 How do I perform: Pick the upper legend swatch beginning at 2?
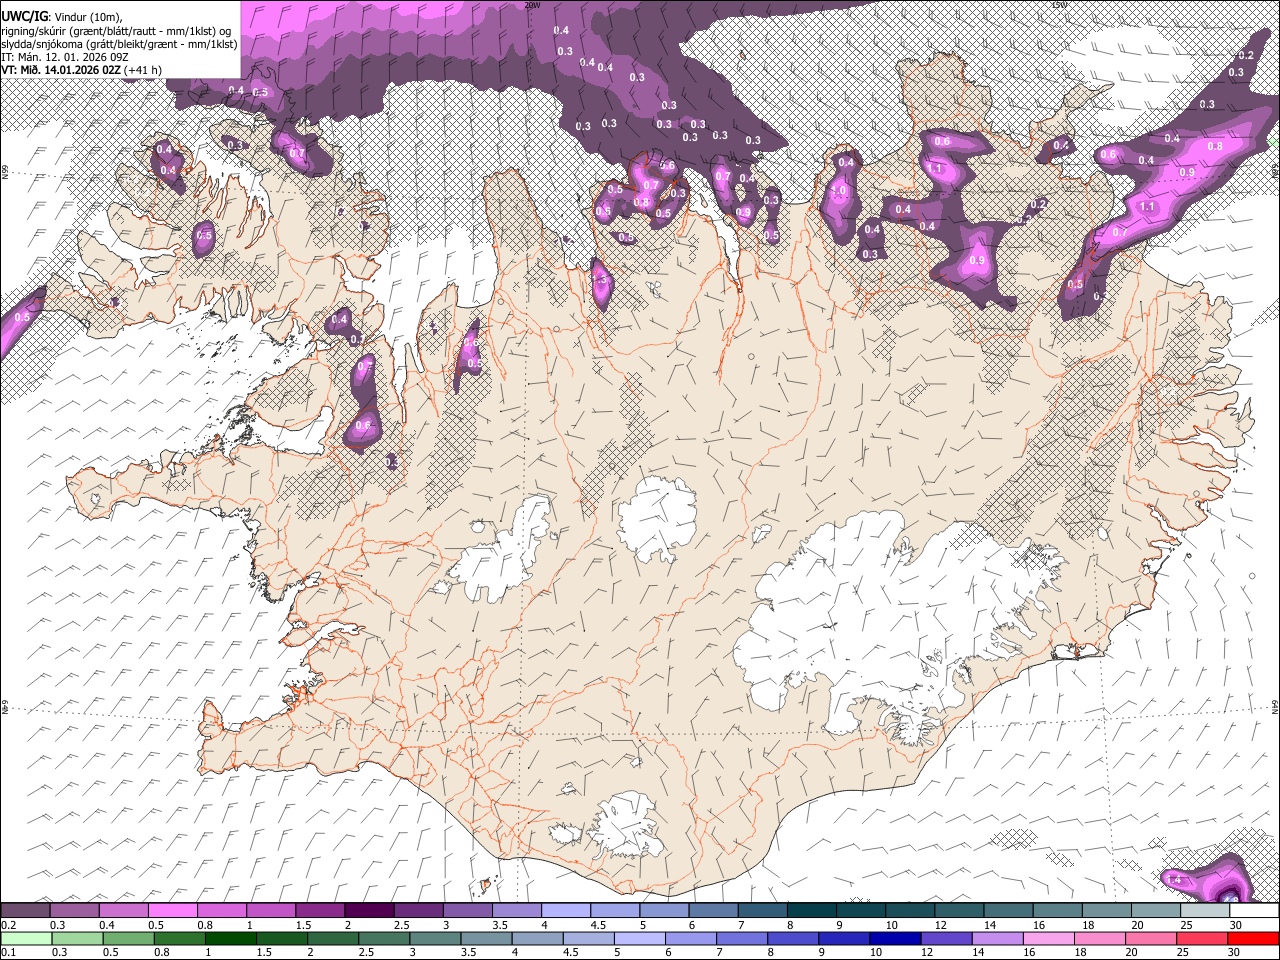click(x=369, y=910)
